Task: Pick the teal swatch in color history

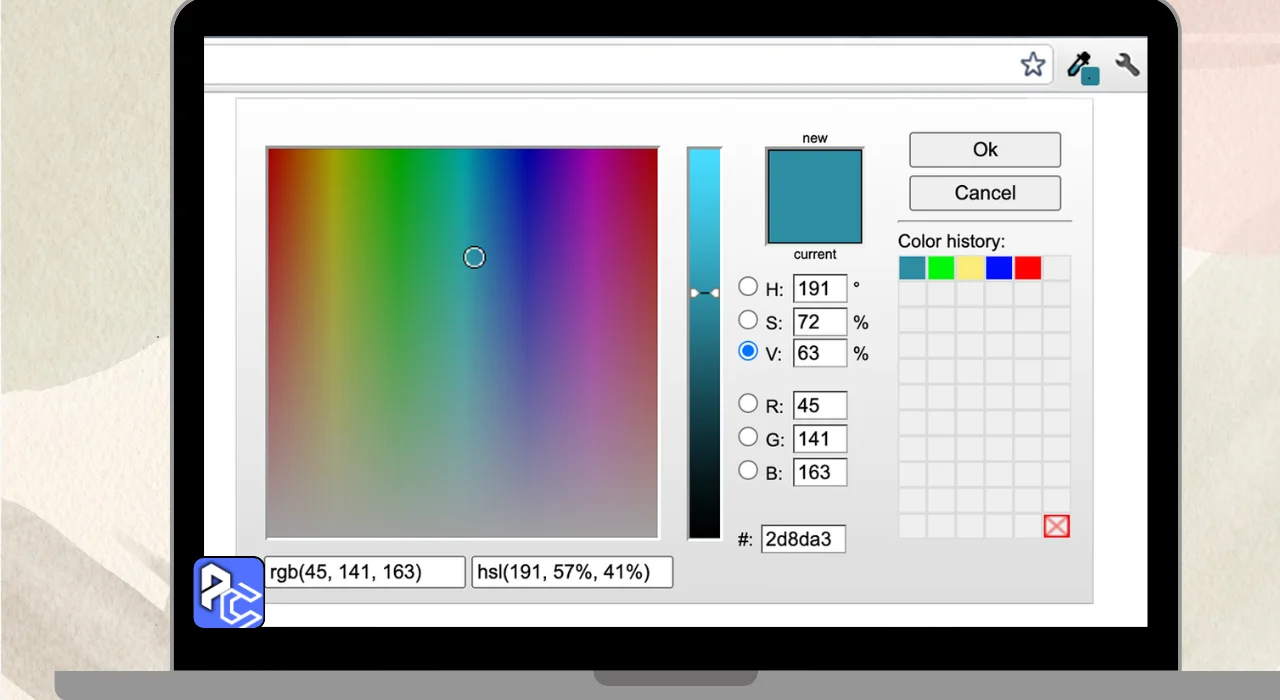Action: click(912, 268)
